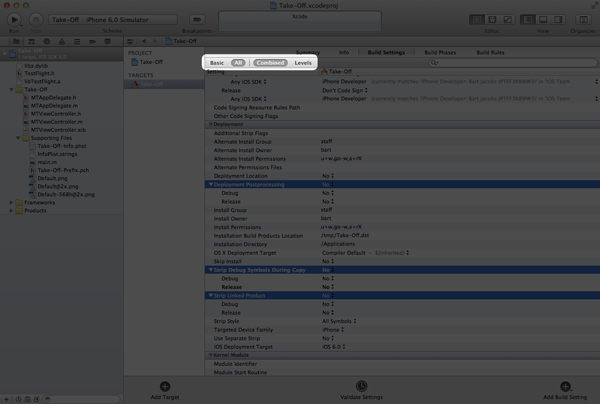Show the utilities pane
Viewport: 600px width, 404px height.
click(x=558, y=20)
